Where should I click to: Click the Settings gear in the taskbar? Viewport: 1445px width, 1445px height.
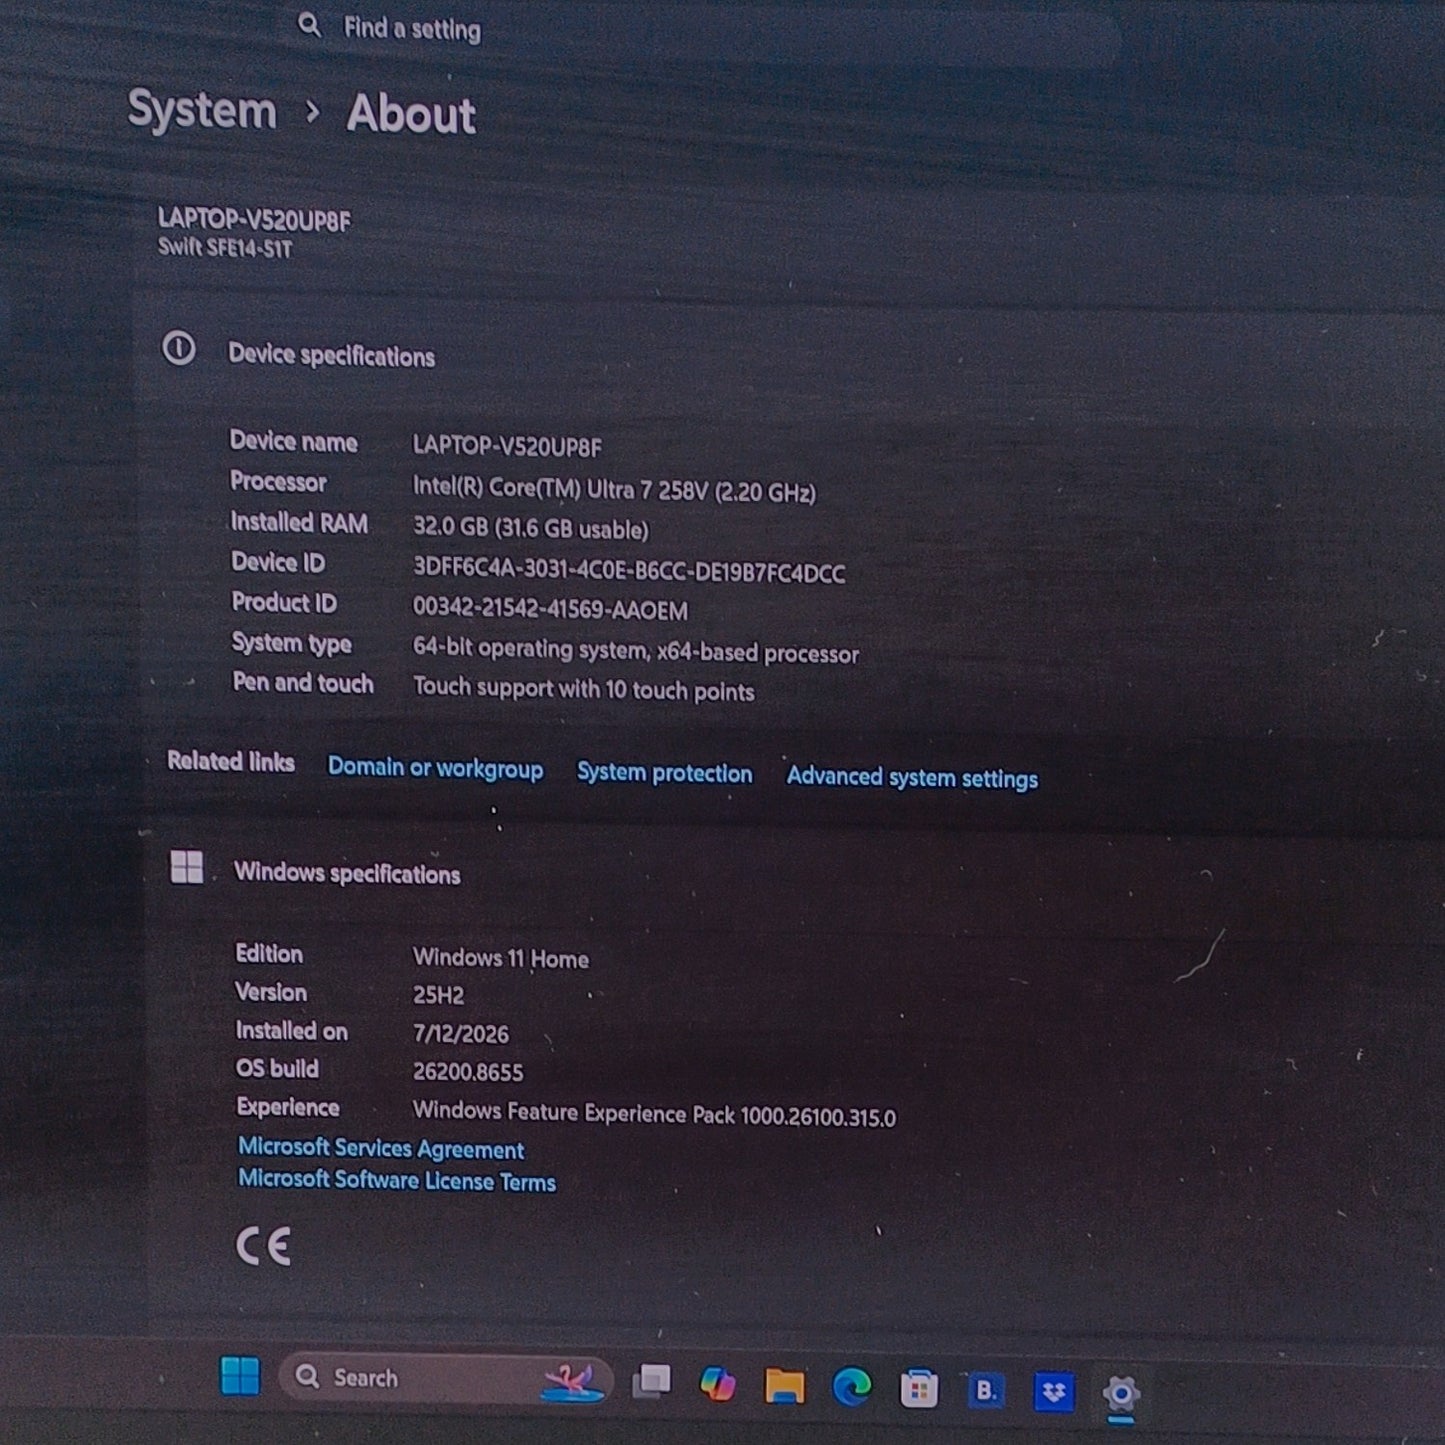point(1121,1394)
